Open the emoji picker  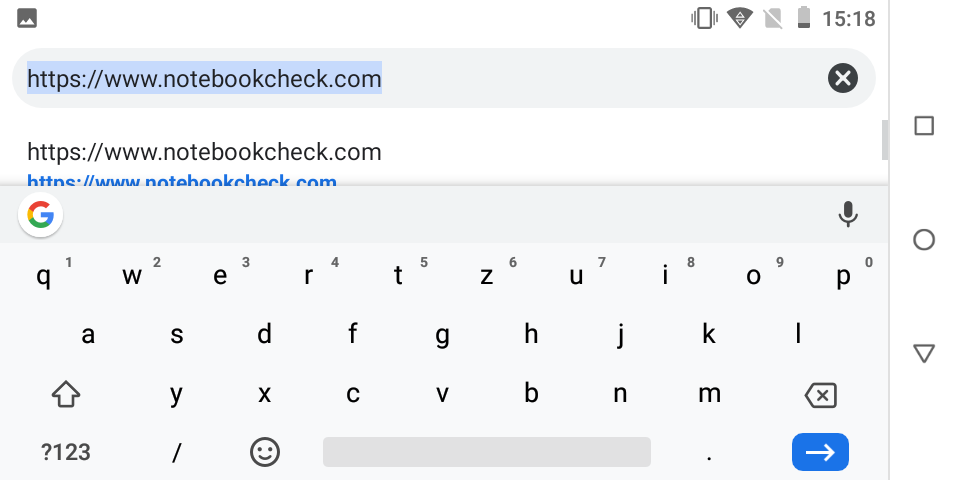(x=264, y=452)
